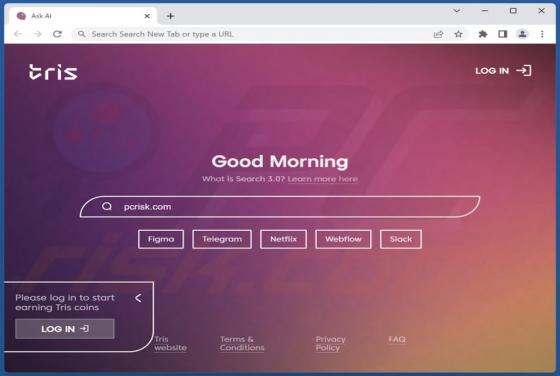Image resolution: width=560 pixels, height=376 pixels.
Task: Open a new tab with plus button
Action: pos(170,16)
